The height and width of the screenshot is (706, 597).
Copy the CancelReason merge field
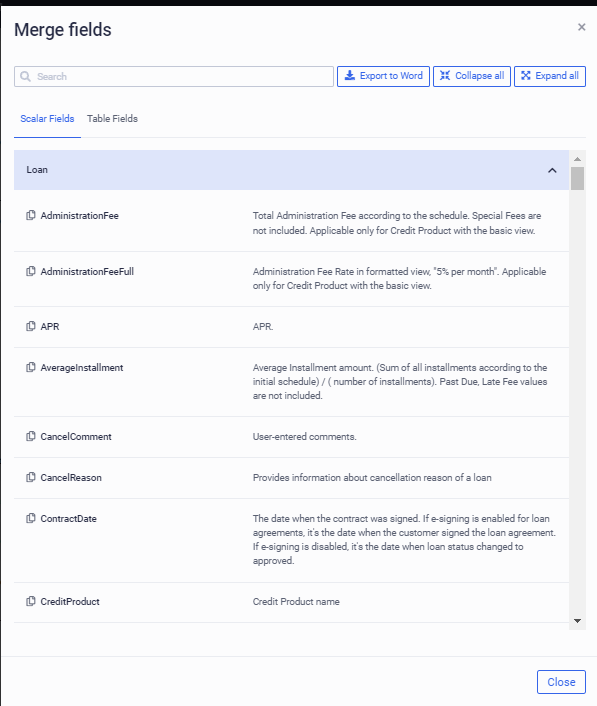tap(31, 477)
